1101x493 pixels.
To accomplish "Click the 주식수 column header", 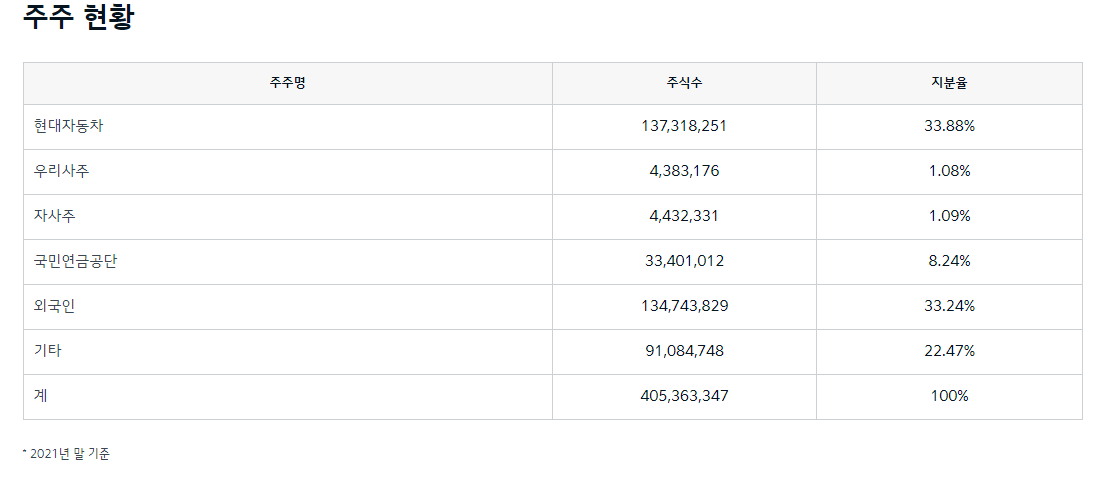I will [x=684, y=83].
